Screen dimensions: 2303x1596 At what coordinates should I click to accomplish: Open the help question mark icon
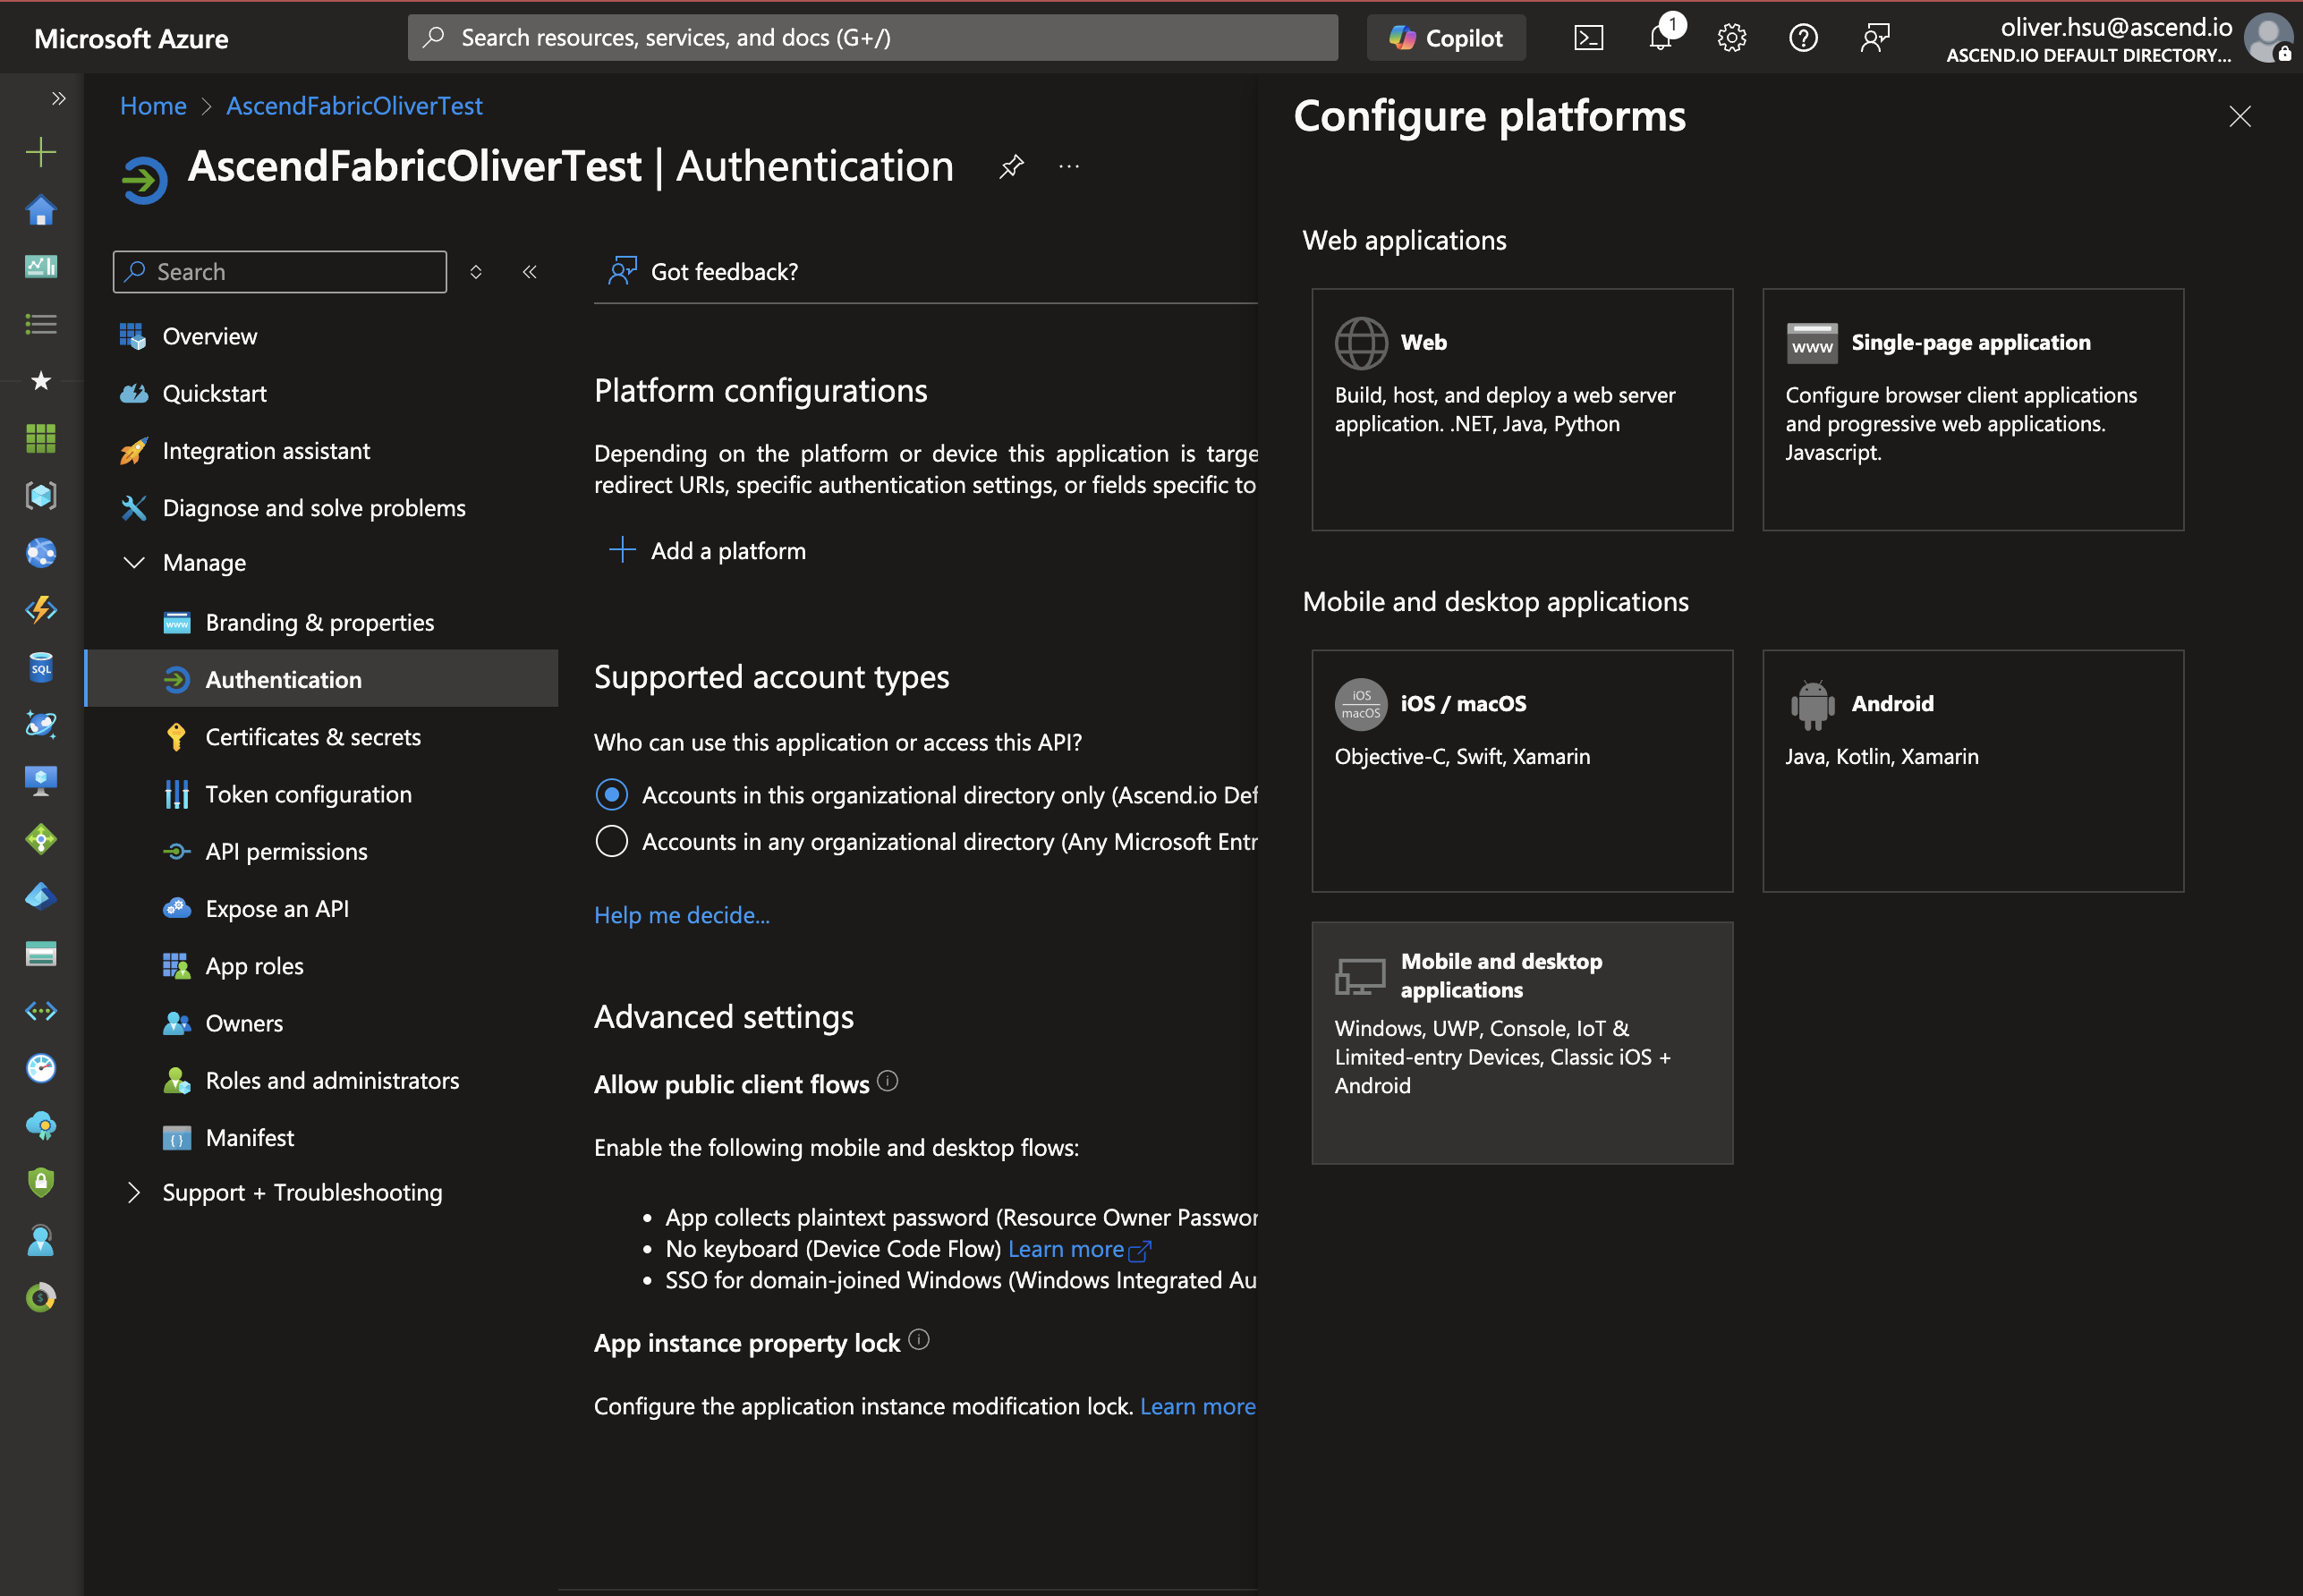(1803, 38)
